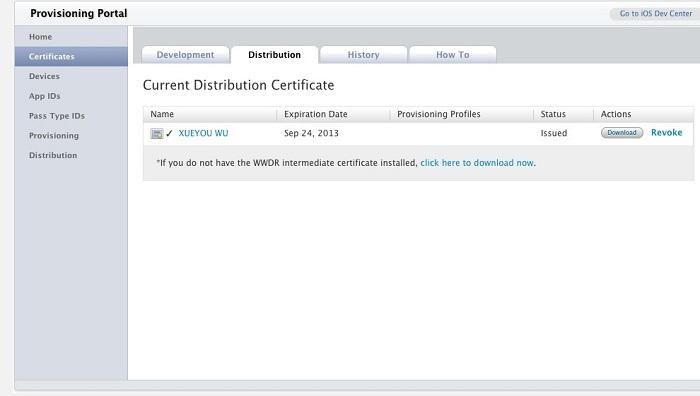Image resolution: width=700 pixels, height=396 pixels.
Task: Switch to the Development tab
Action: (185, 54)
